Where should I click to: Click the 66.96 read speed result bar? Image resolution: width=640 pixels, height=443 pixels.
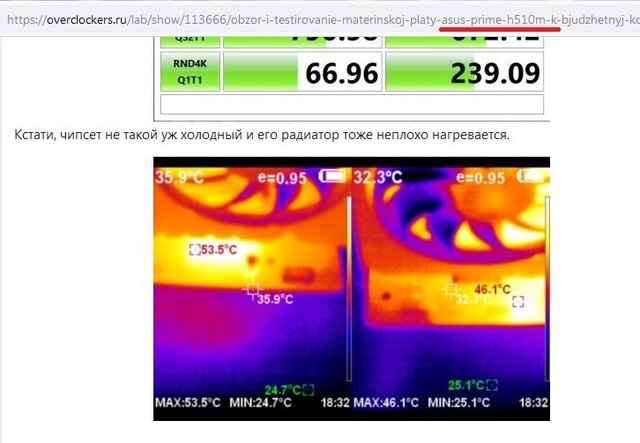302,71
